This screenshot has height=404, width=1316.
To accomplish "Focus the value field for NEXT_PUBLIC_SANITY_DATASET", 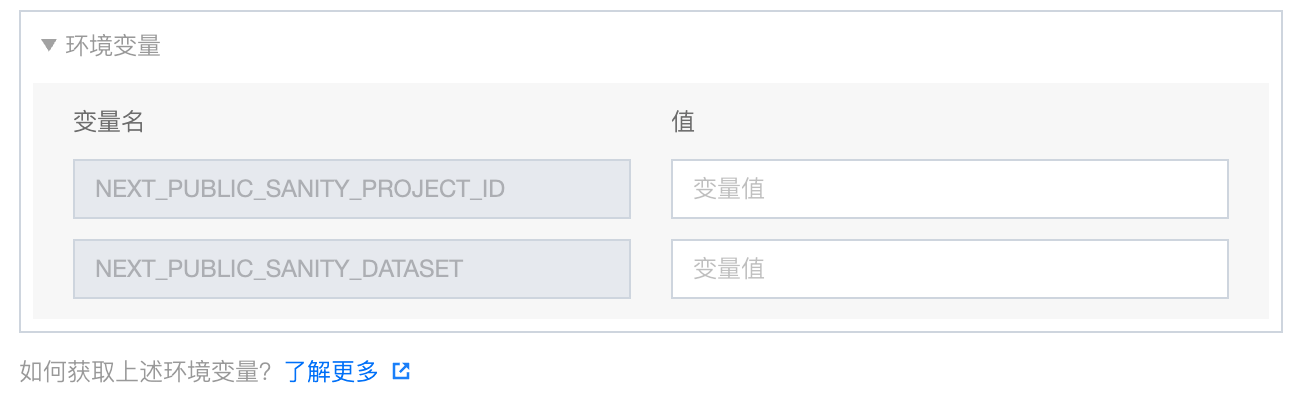I will (x=949, y=269).
